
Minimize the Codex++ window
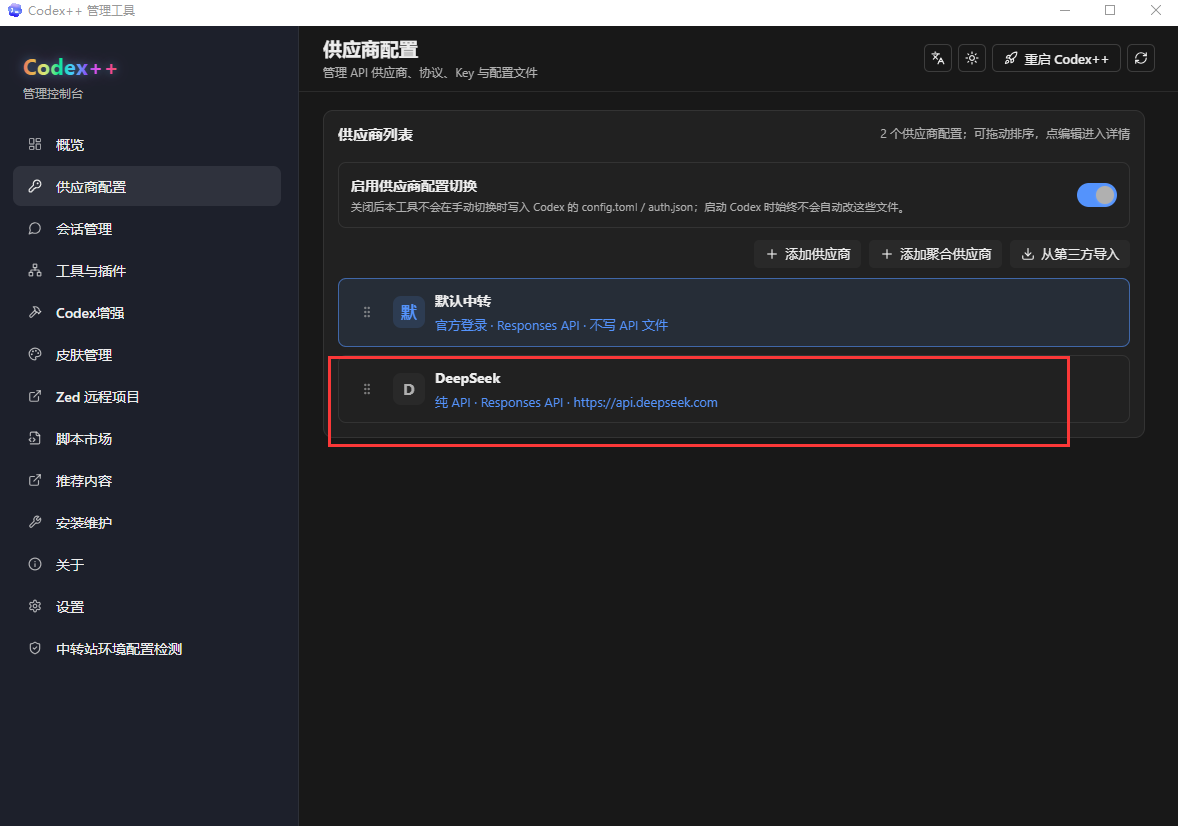[1065, 11]
